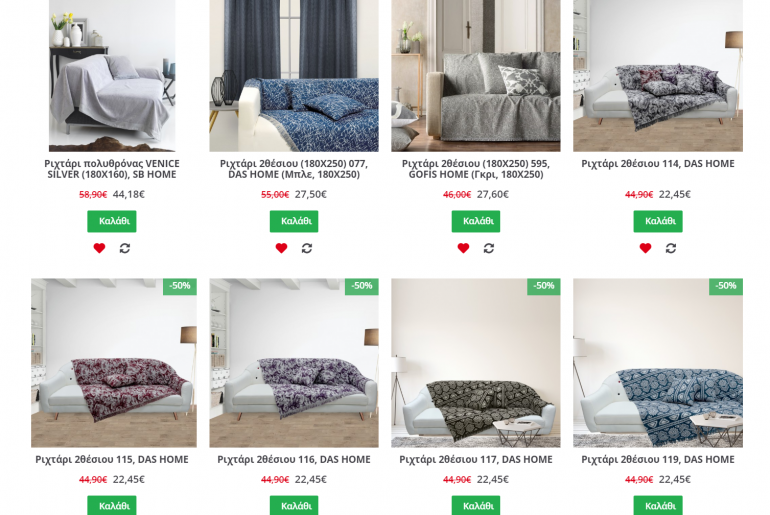
Task: Click Καλάθι button for Ριχτάρι 119
Action: pos(658,505)
